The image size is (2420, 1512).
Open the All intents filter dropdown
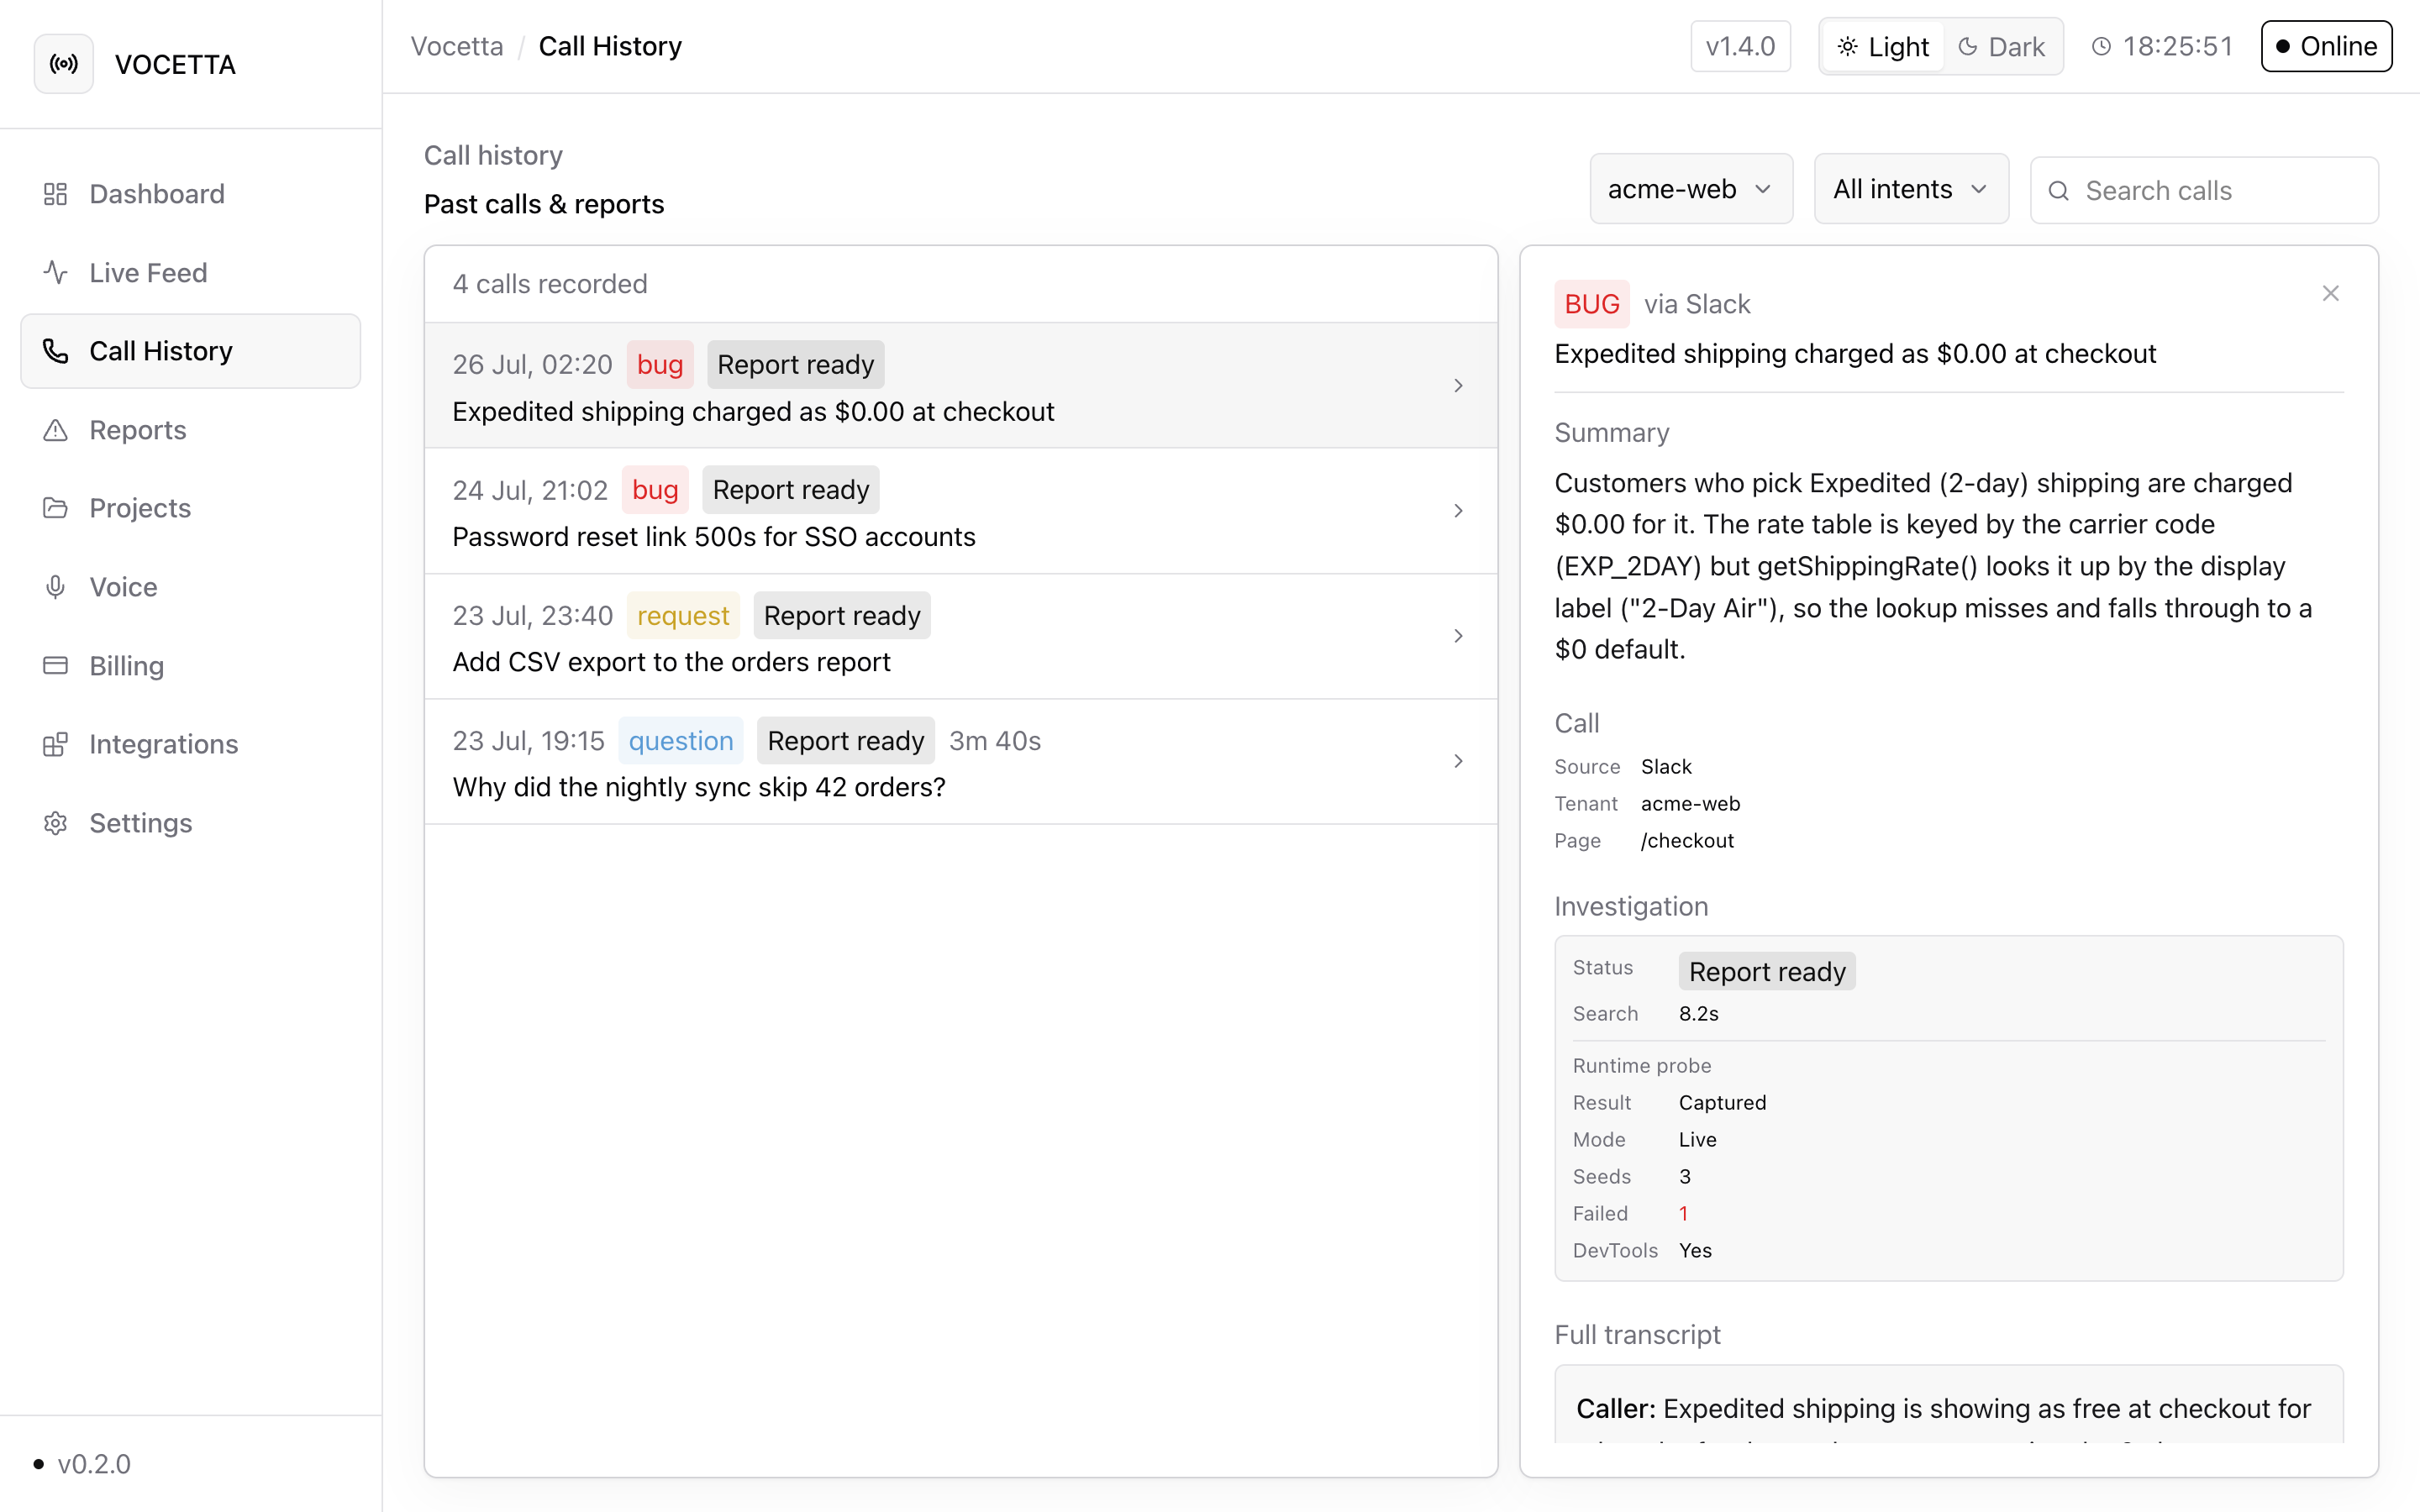pos(1911,189)
